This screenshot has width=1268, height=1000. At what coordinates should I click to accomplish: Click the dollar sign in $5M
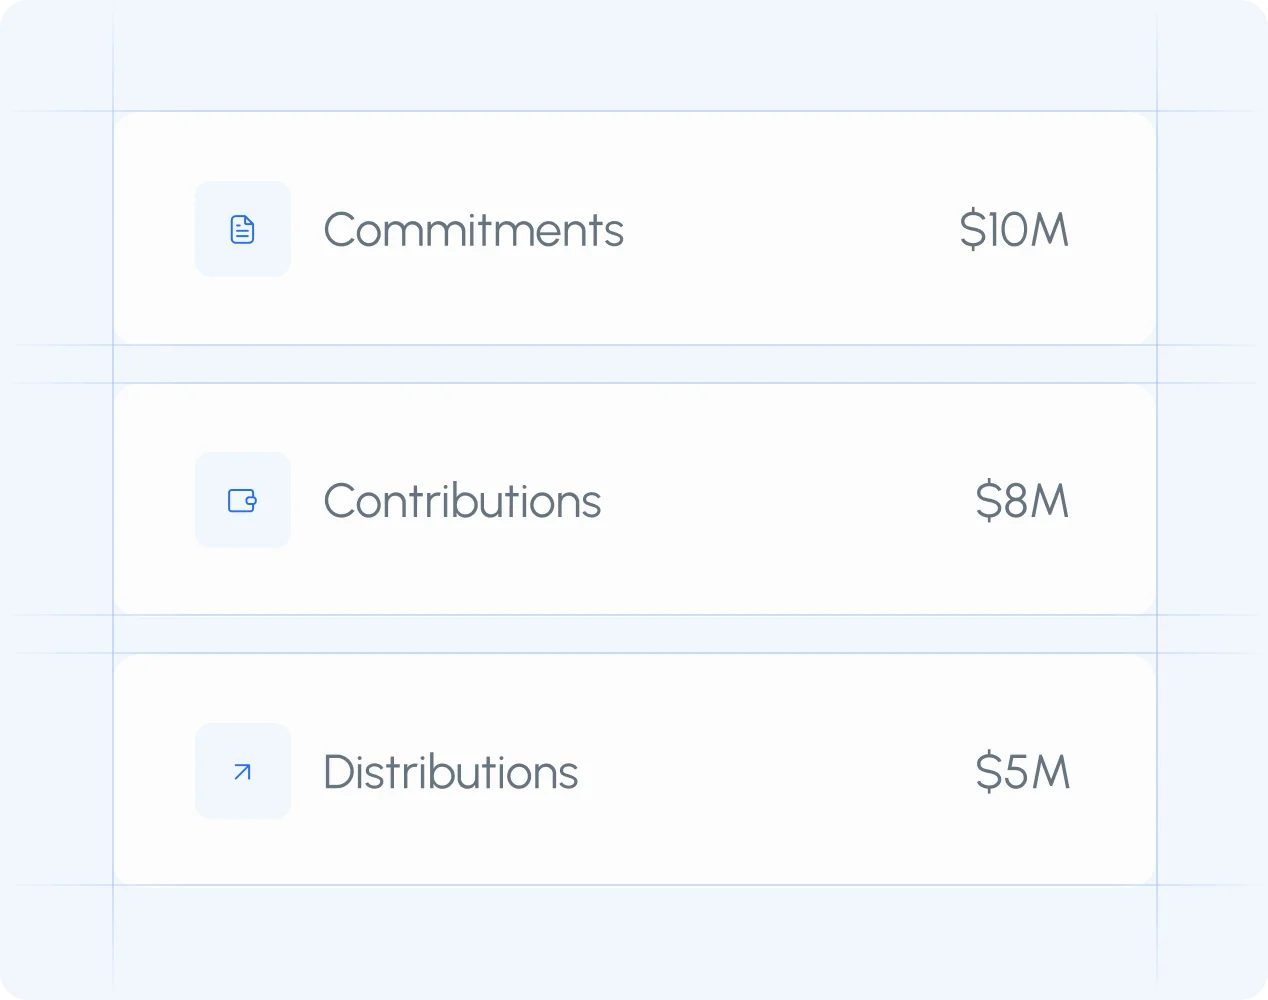(x=988, y=772)
